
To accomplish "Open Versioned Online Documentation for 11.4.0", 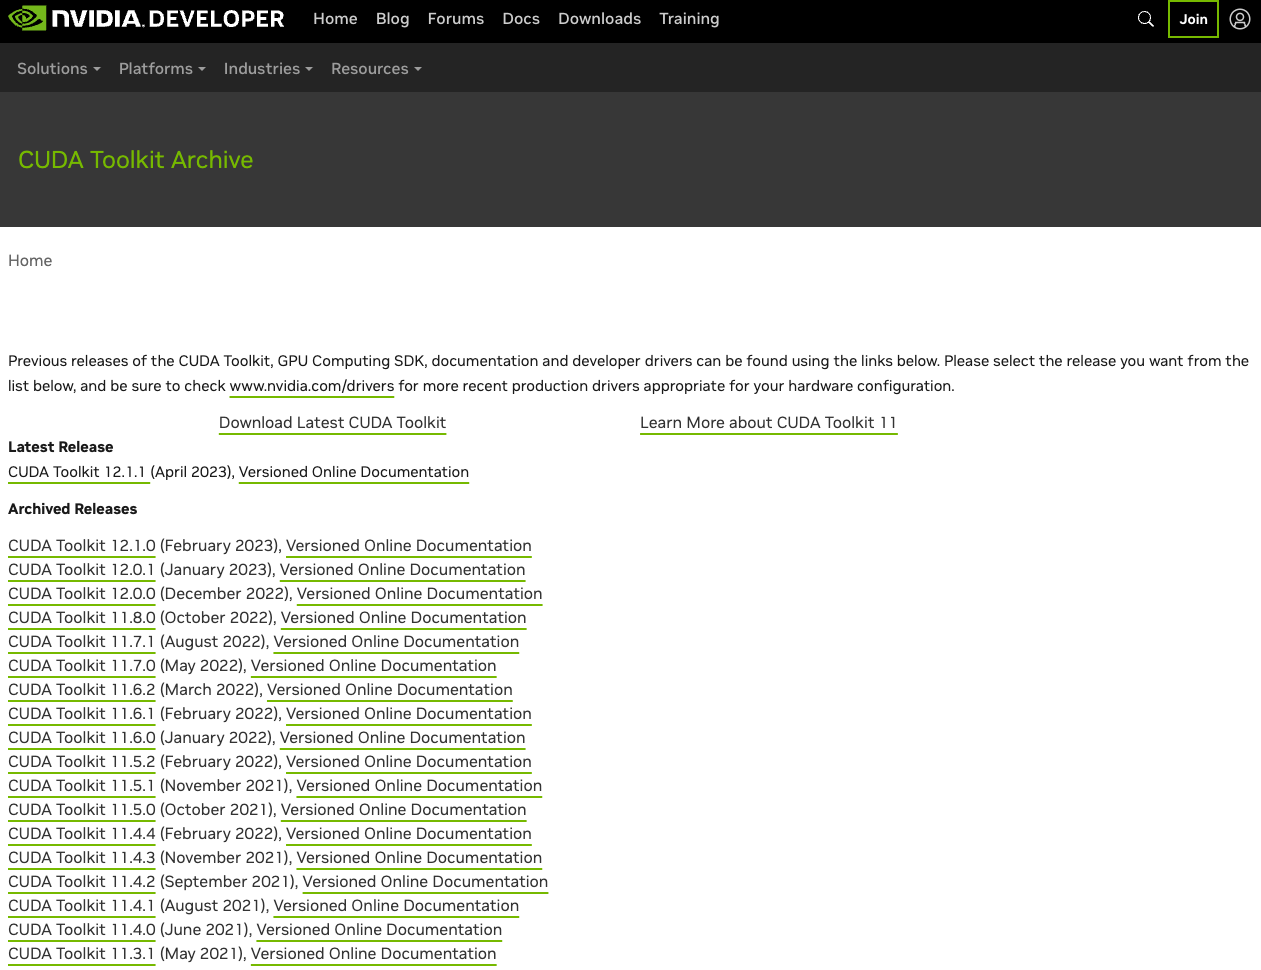I will coord(380,930).
